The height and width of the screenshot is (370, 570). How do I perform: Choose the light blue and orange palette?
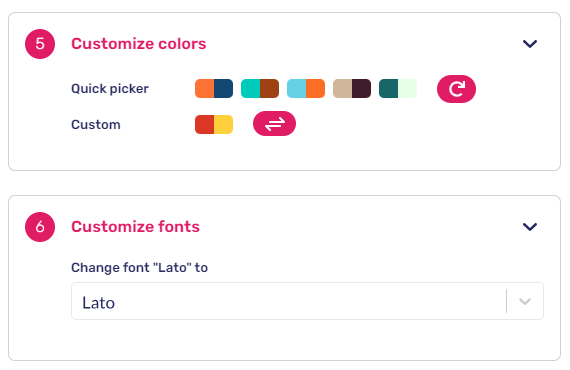[x=306, y=89]
